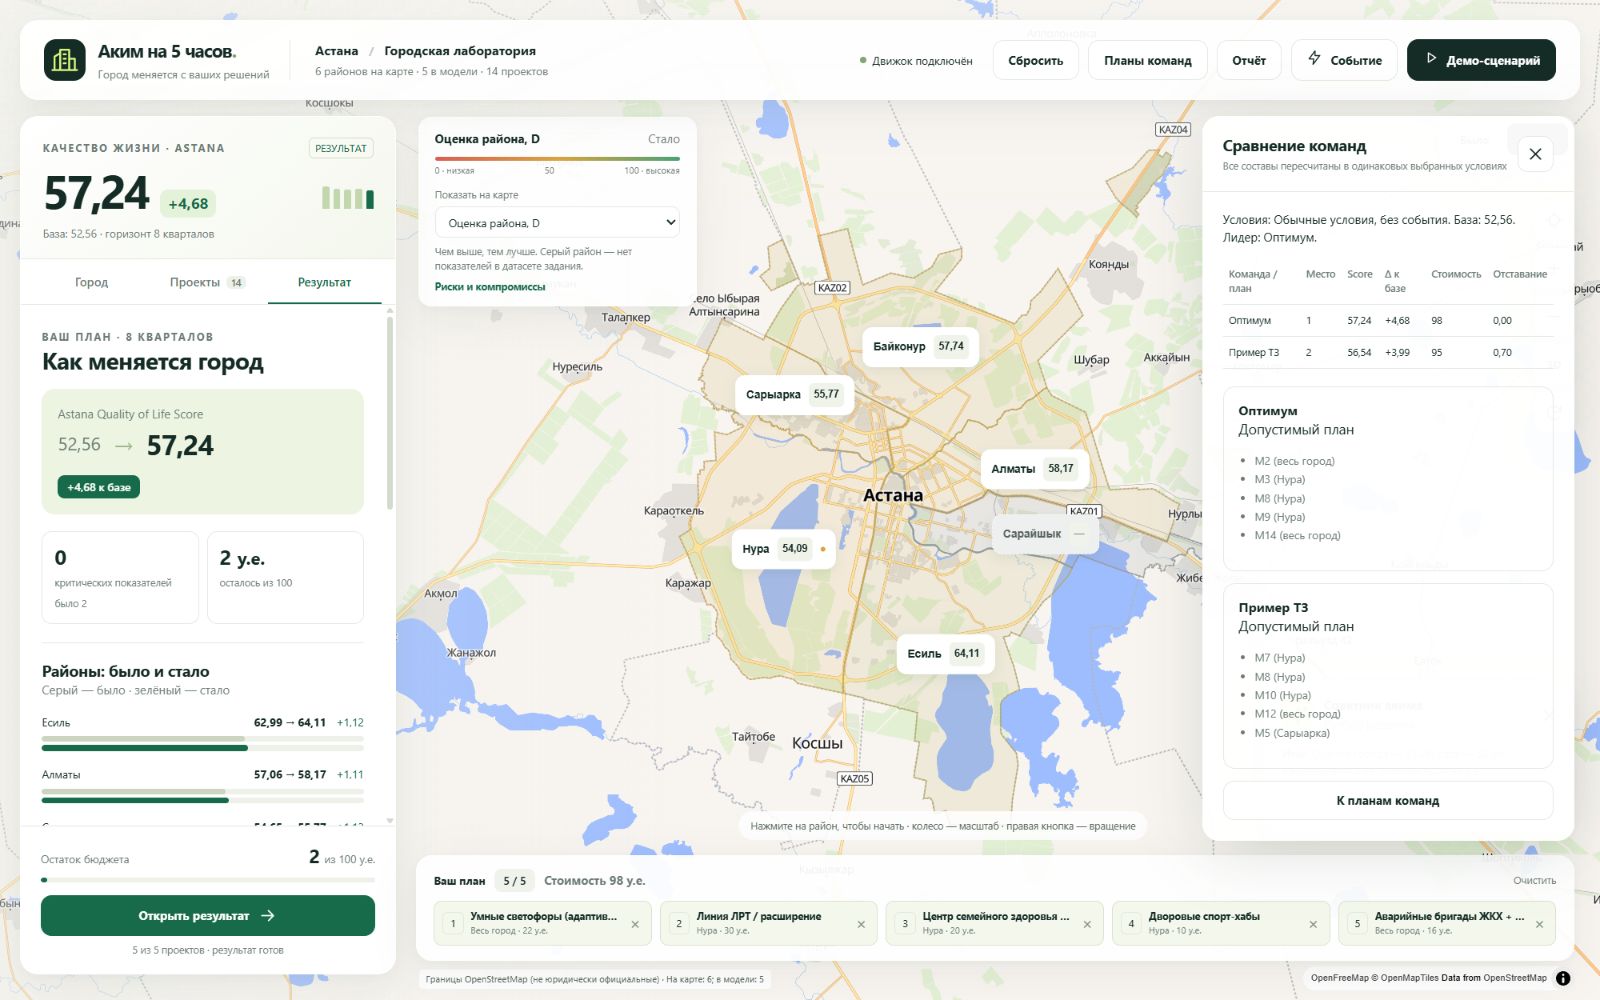Select the Результат tab

pos(324,282)
